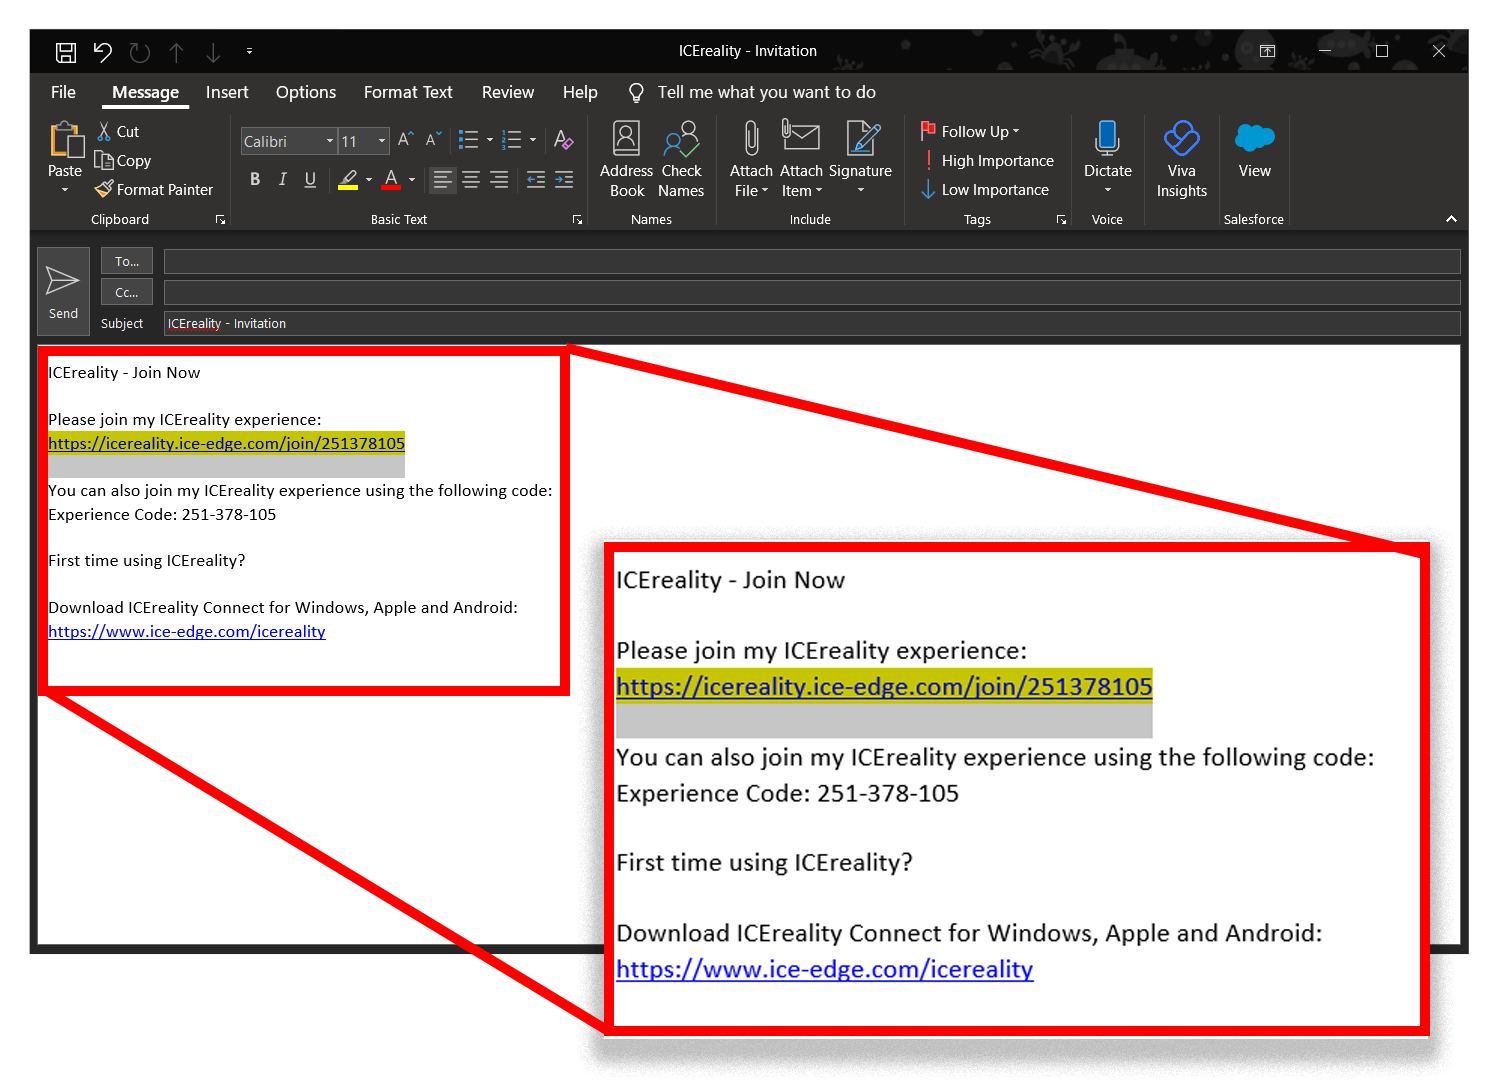
Task: Switch to Format Text tab
Action: pos(408,92)
